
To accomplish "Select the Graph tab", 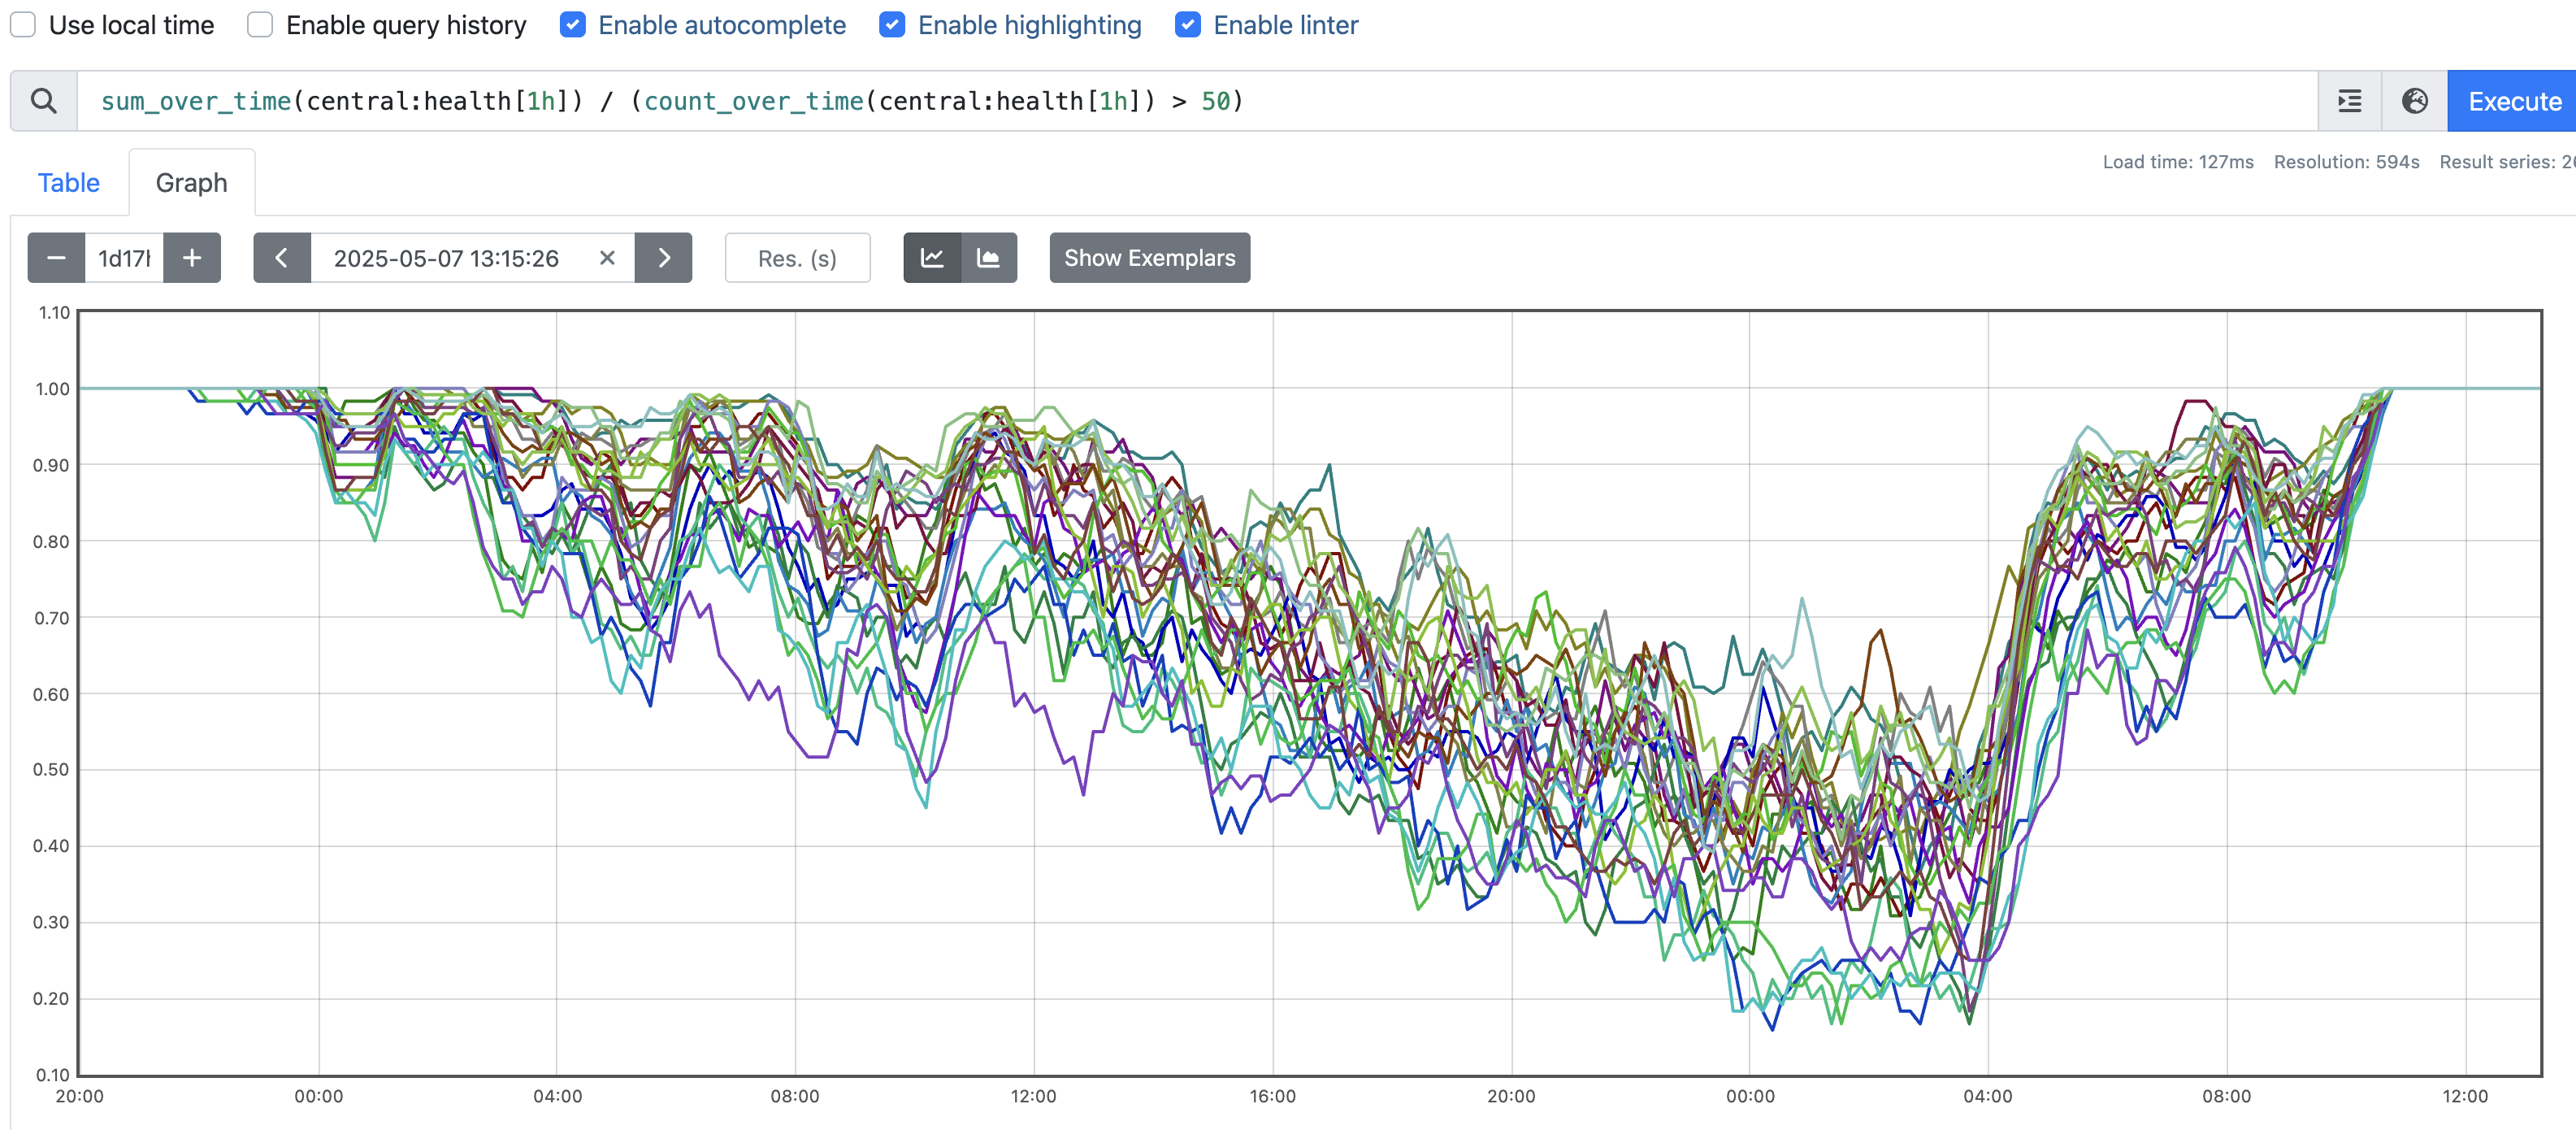I will (191, 183).
